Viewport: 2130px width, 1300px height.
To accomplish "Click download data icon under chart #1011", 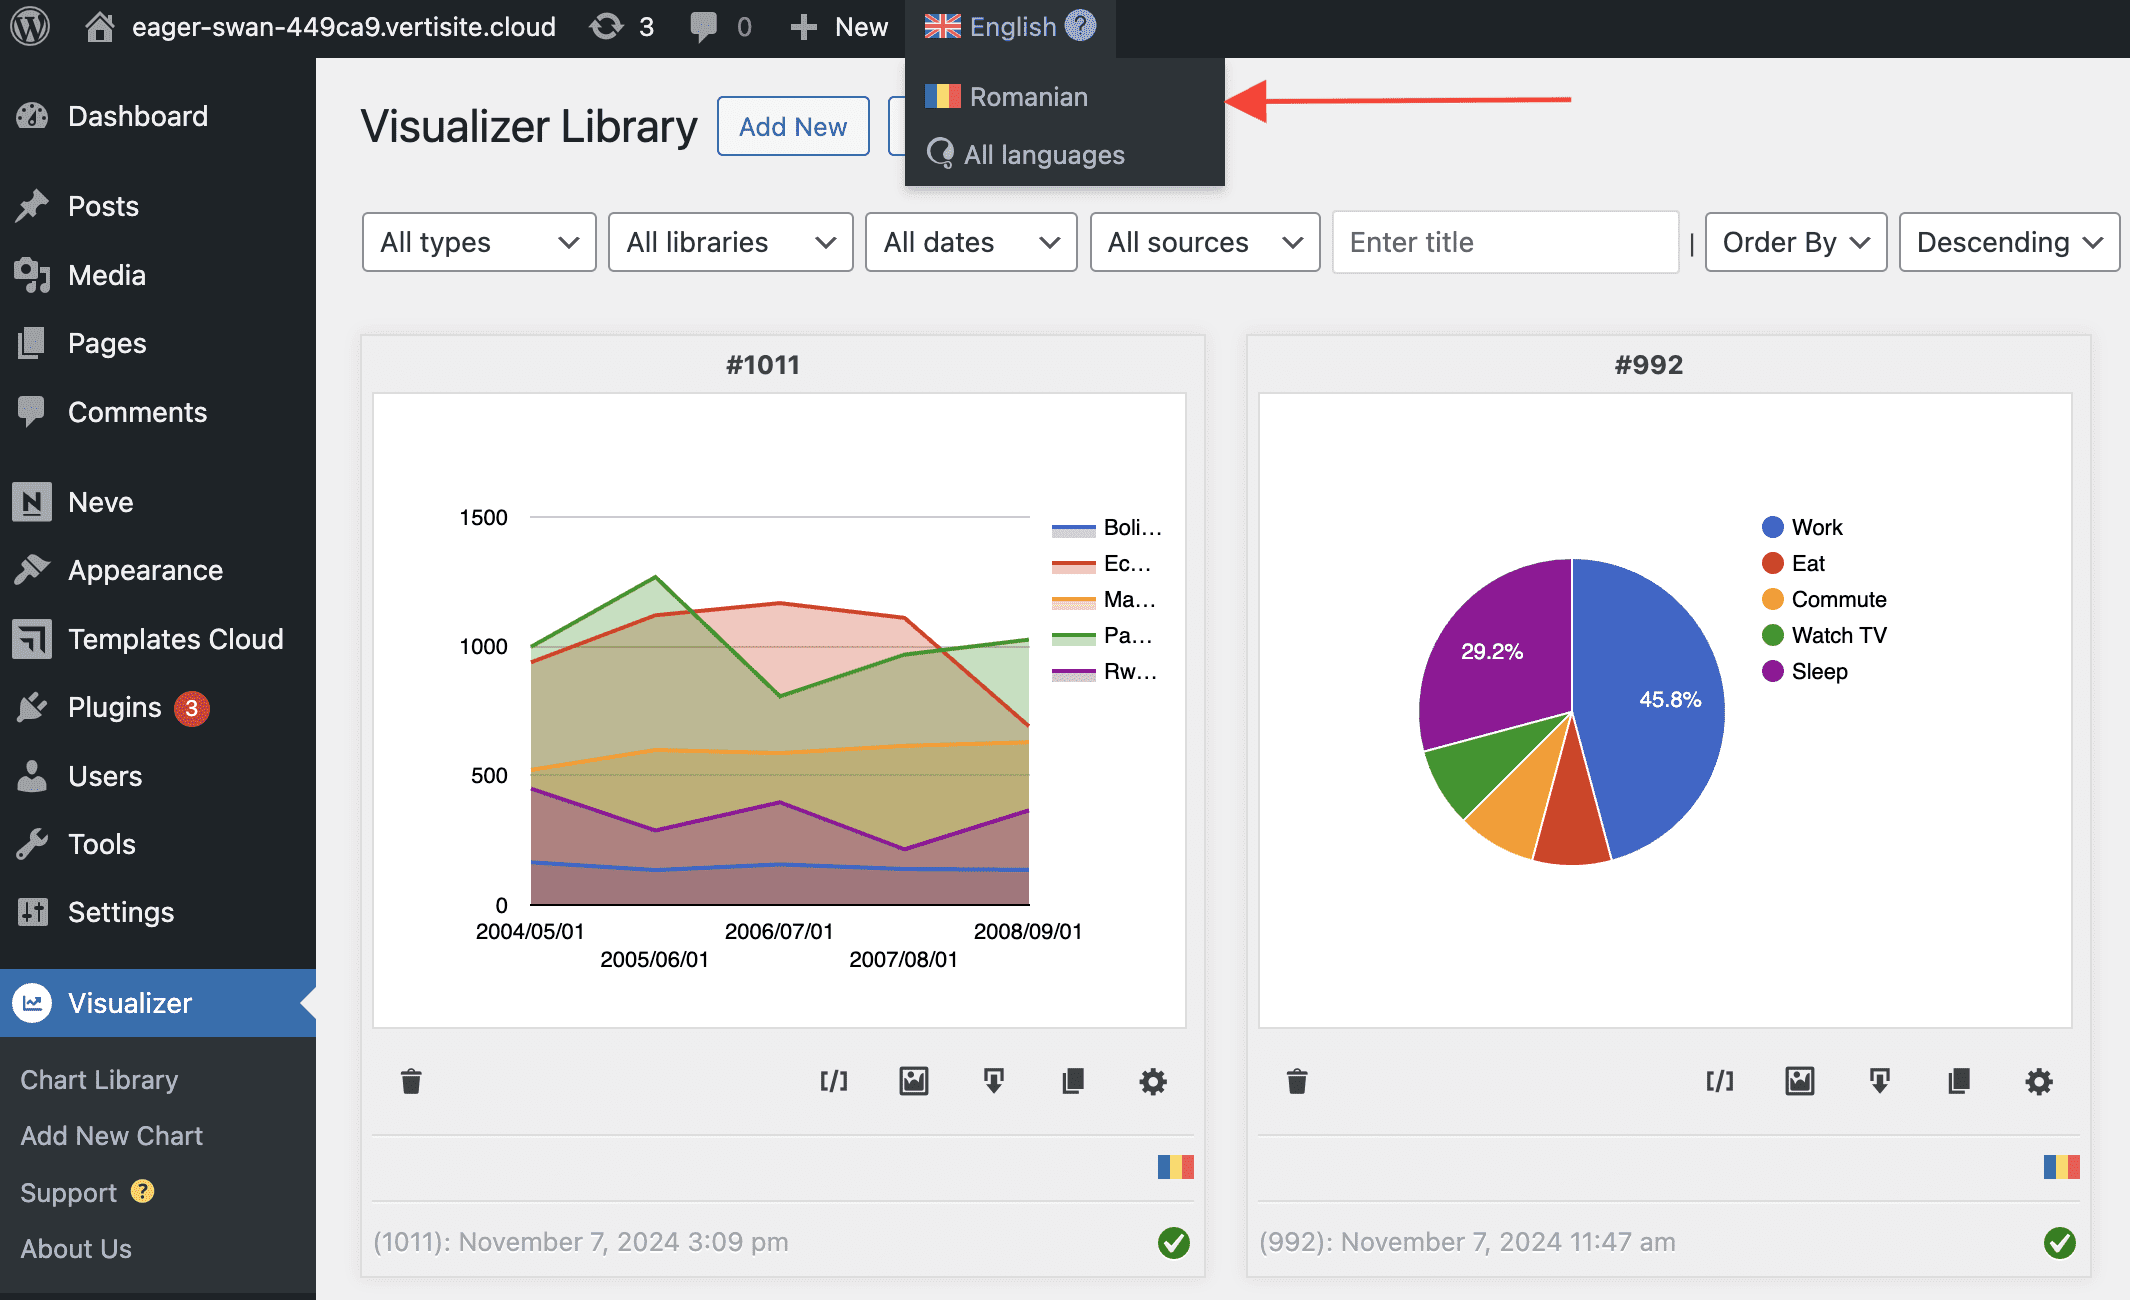I will (993, 1081).
